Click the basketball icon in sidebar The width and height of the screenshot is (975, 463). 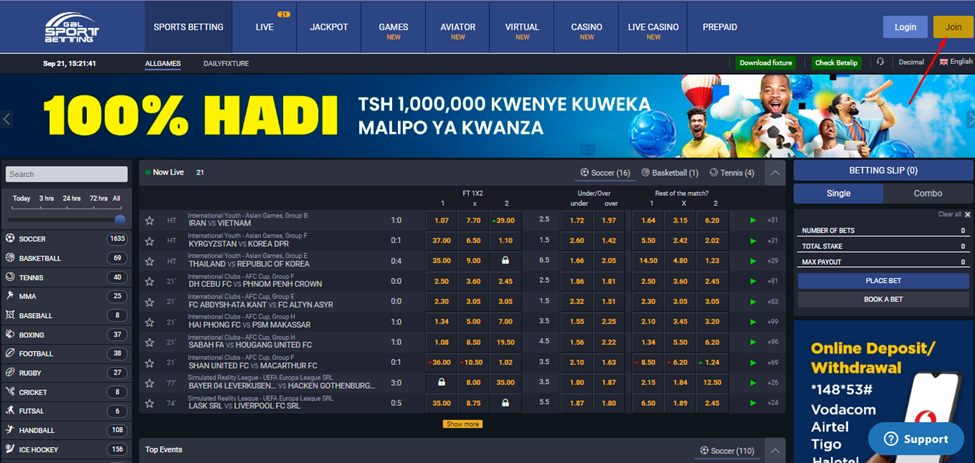click(x=10, y=258)
